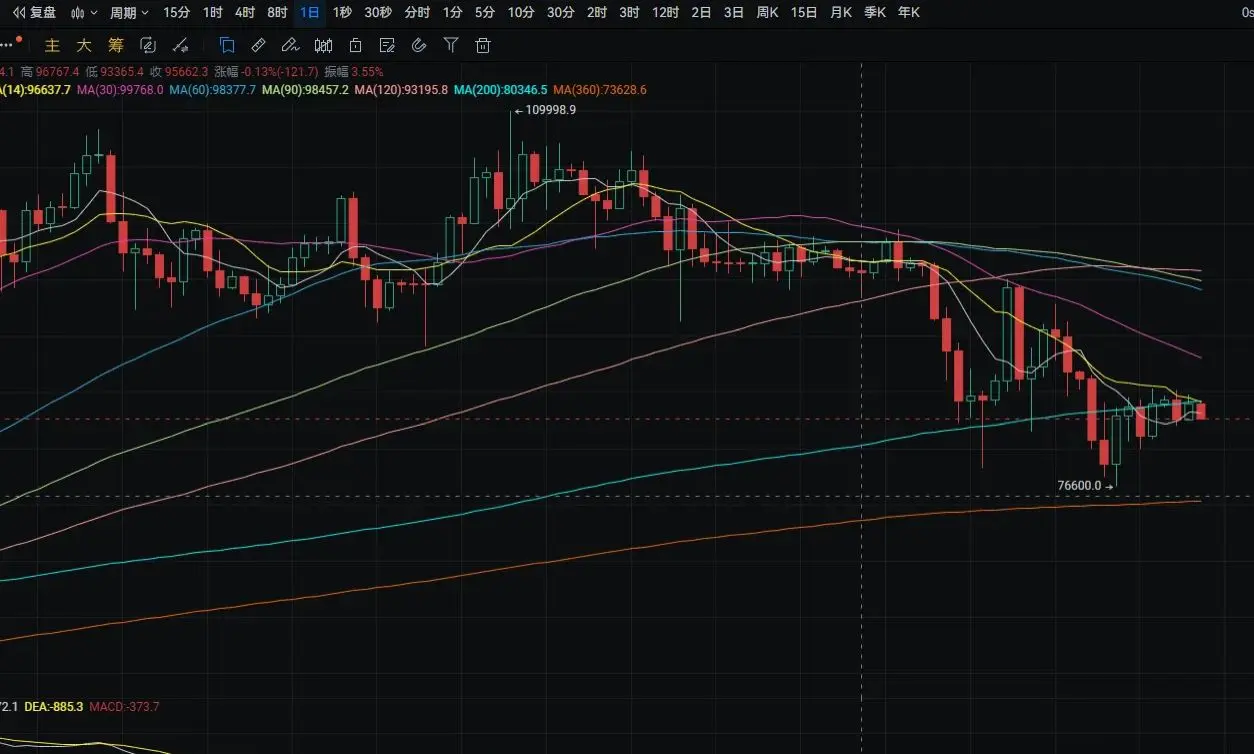Open the candlestick chart type dropdown
This screenshot has width=1254, height=754.
click(84, 13)
